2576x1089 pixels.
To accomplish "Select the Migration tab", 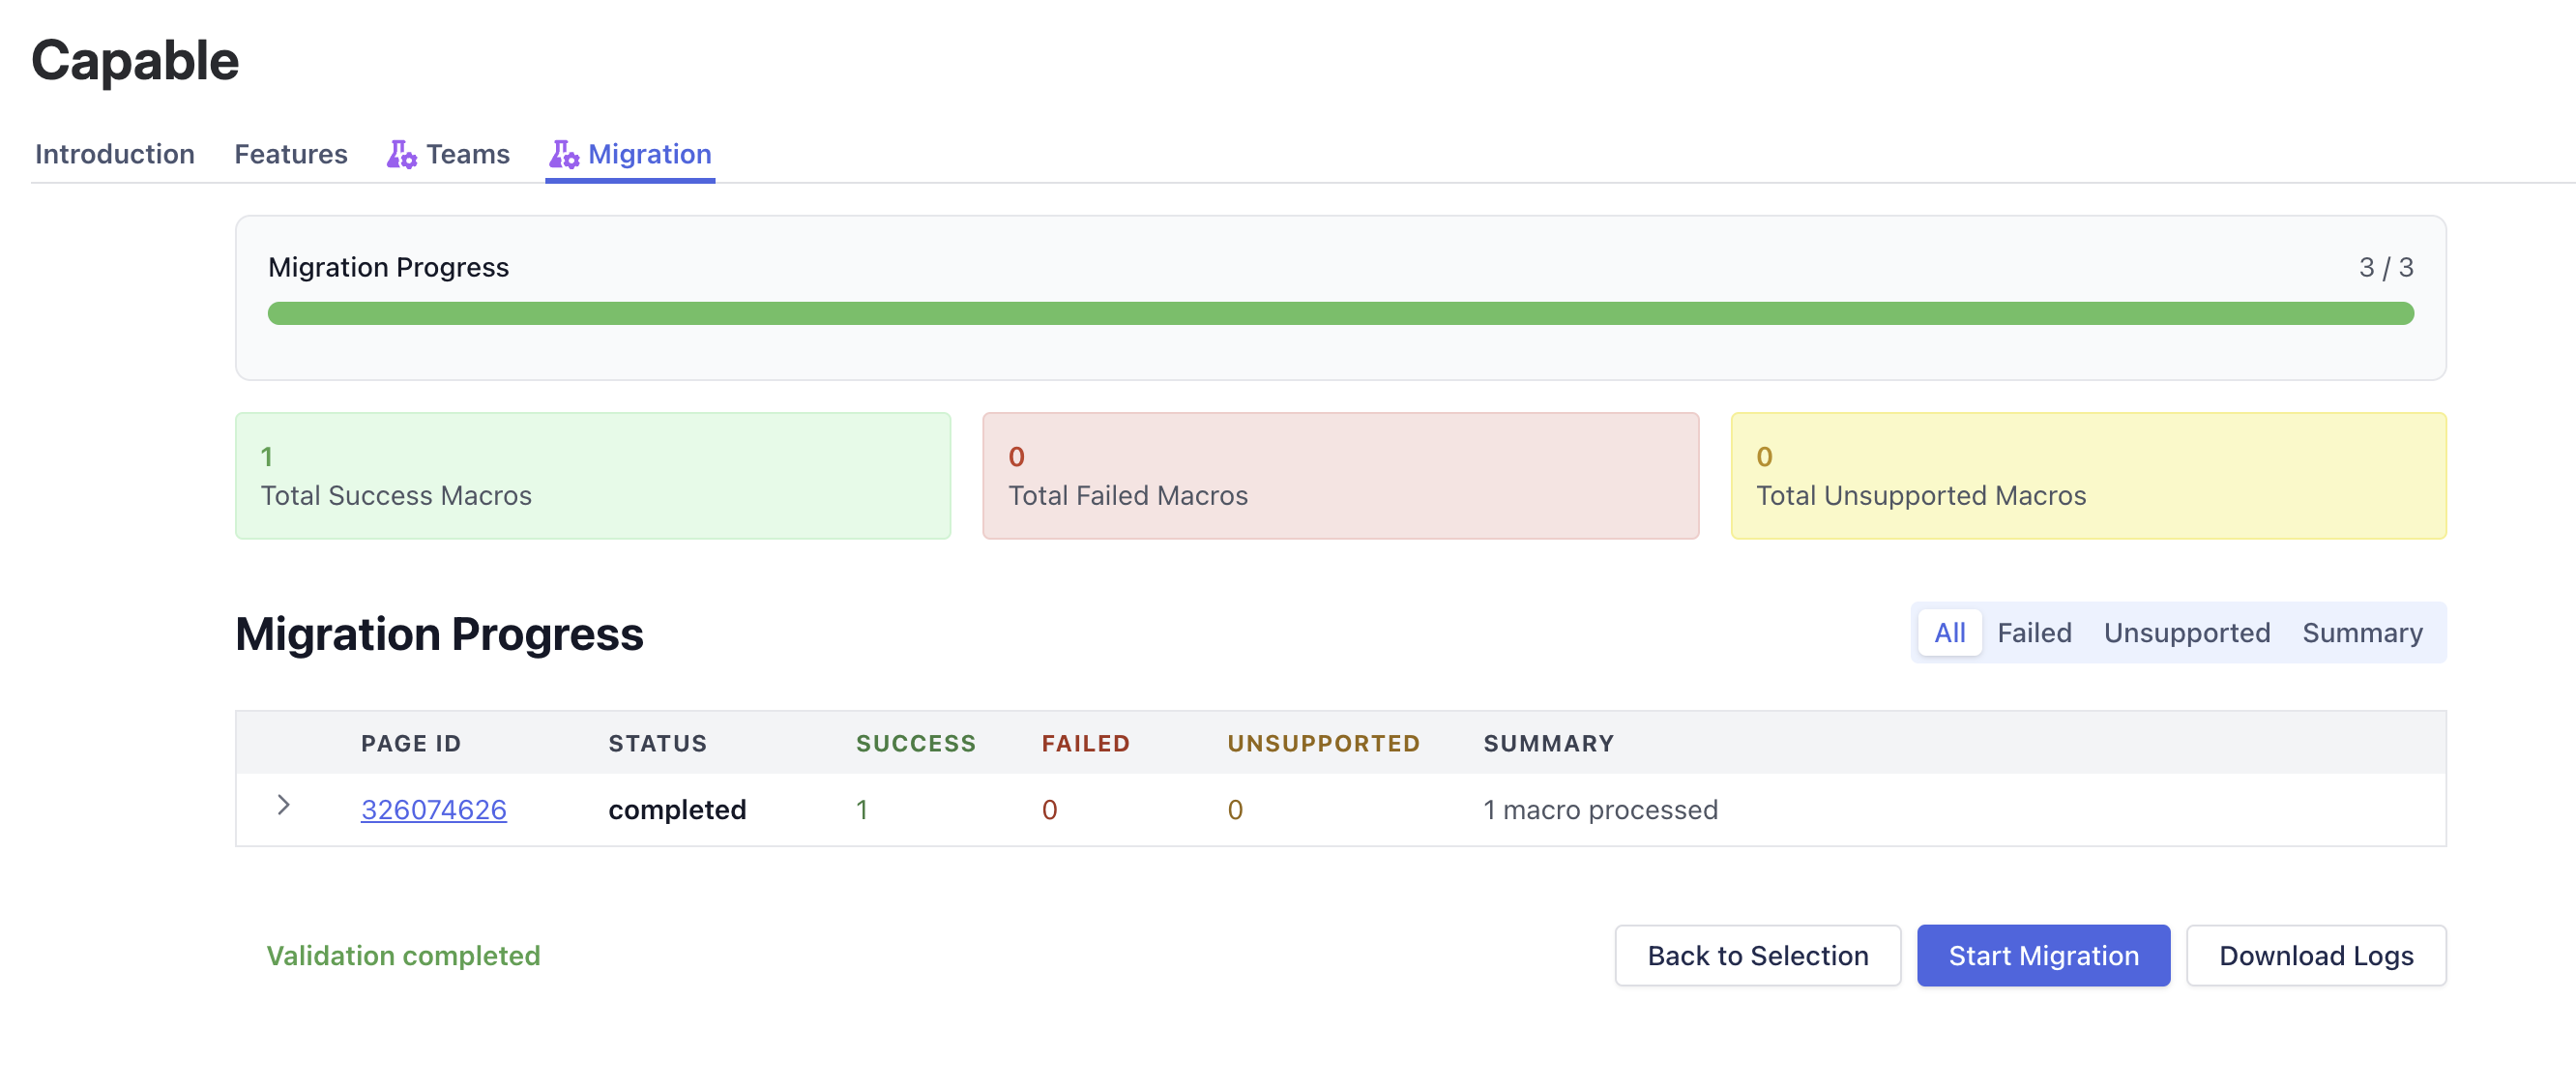I will coord(649,154).
